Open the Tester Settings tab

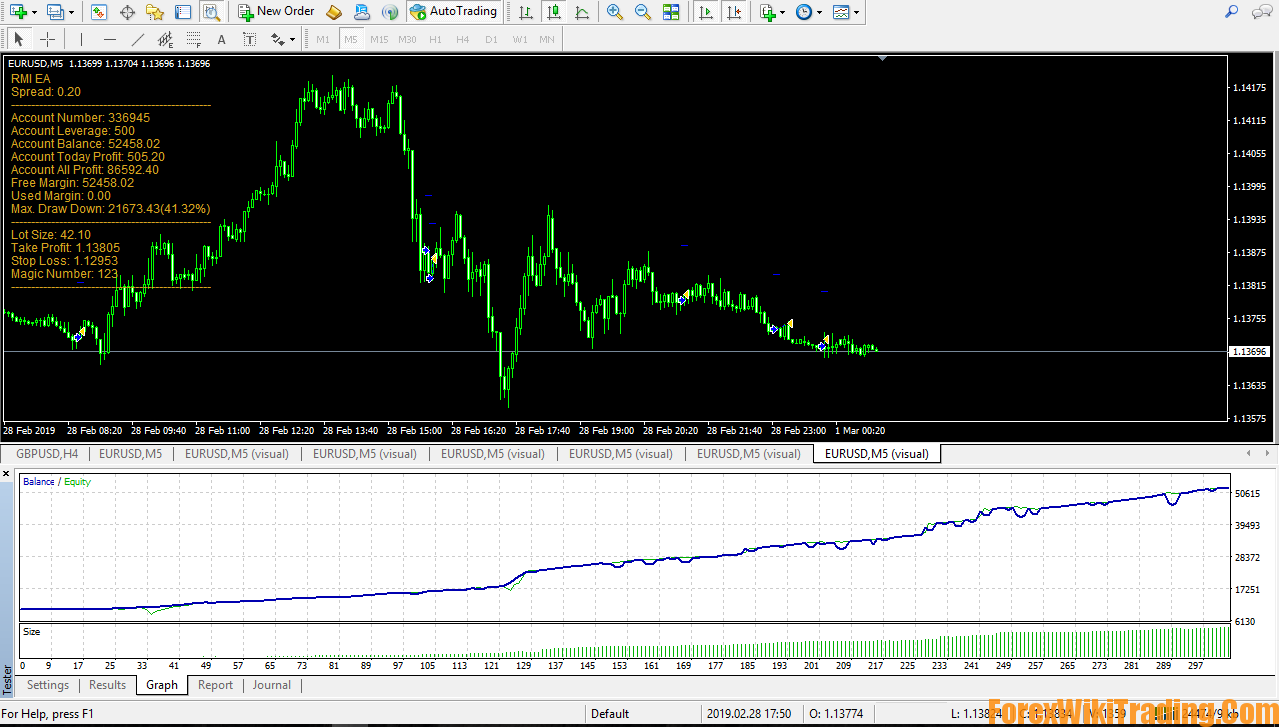48,685
